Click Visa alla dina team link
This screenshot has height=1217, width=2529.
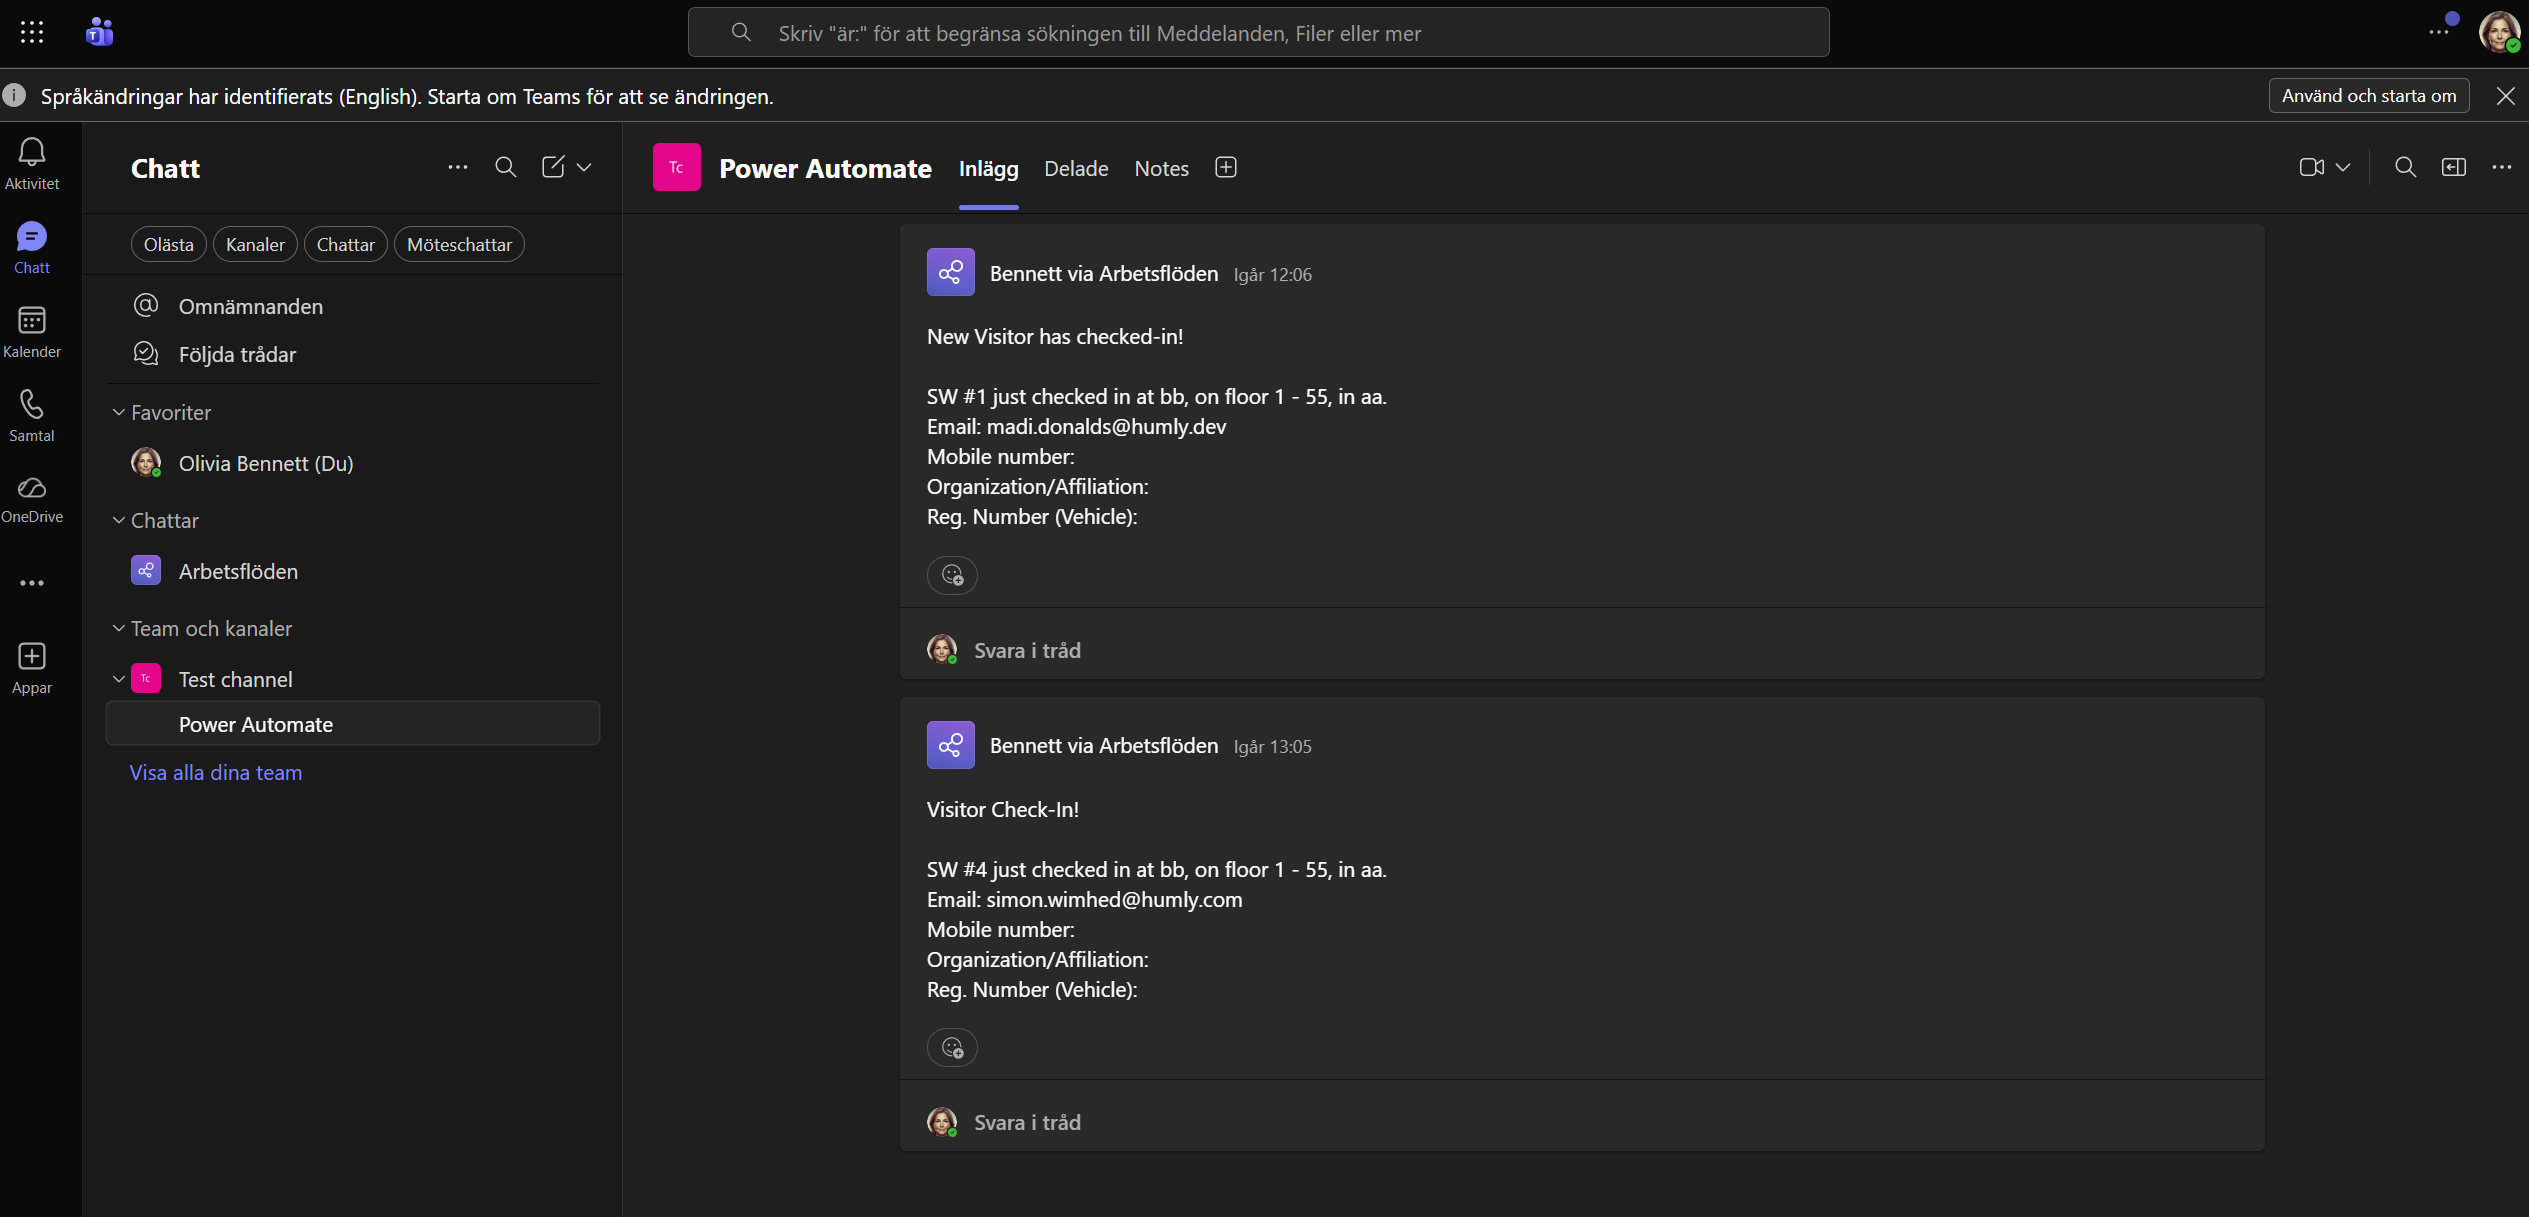(216, 772)
